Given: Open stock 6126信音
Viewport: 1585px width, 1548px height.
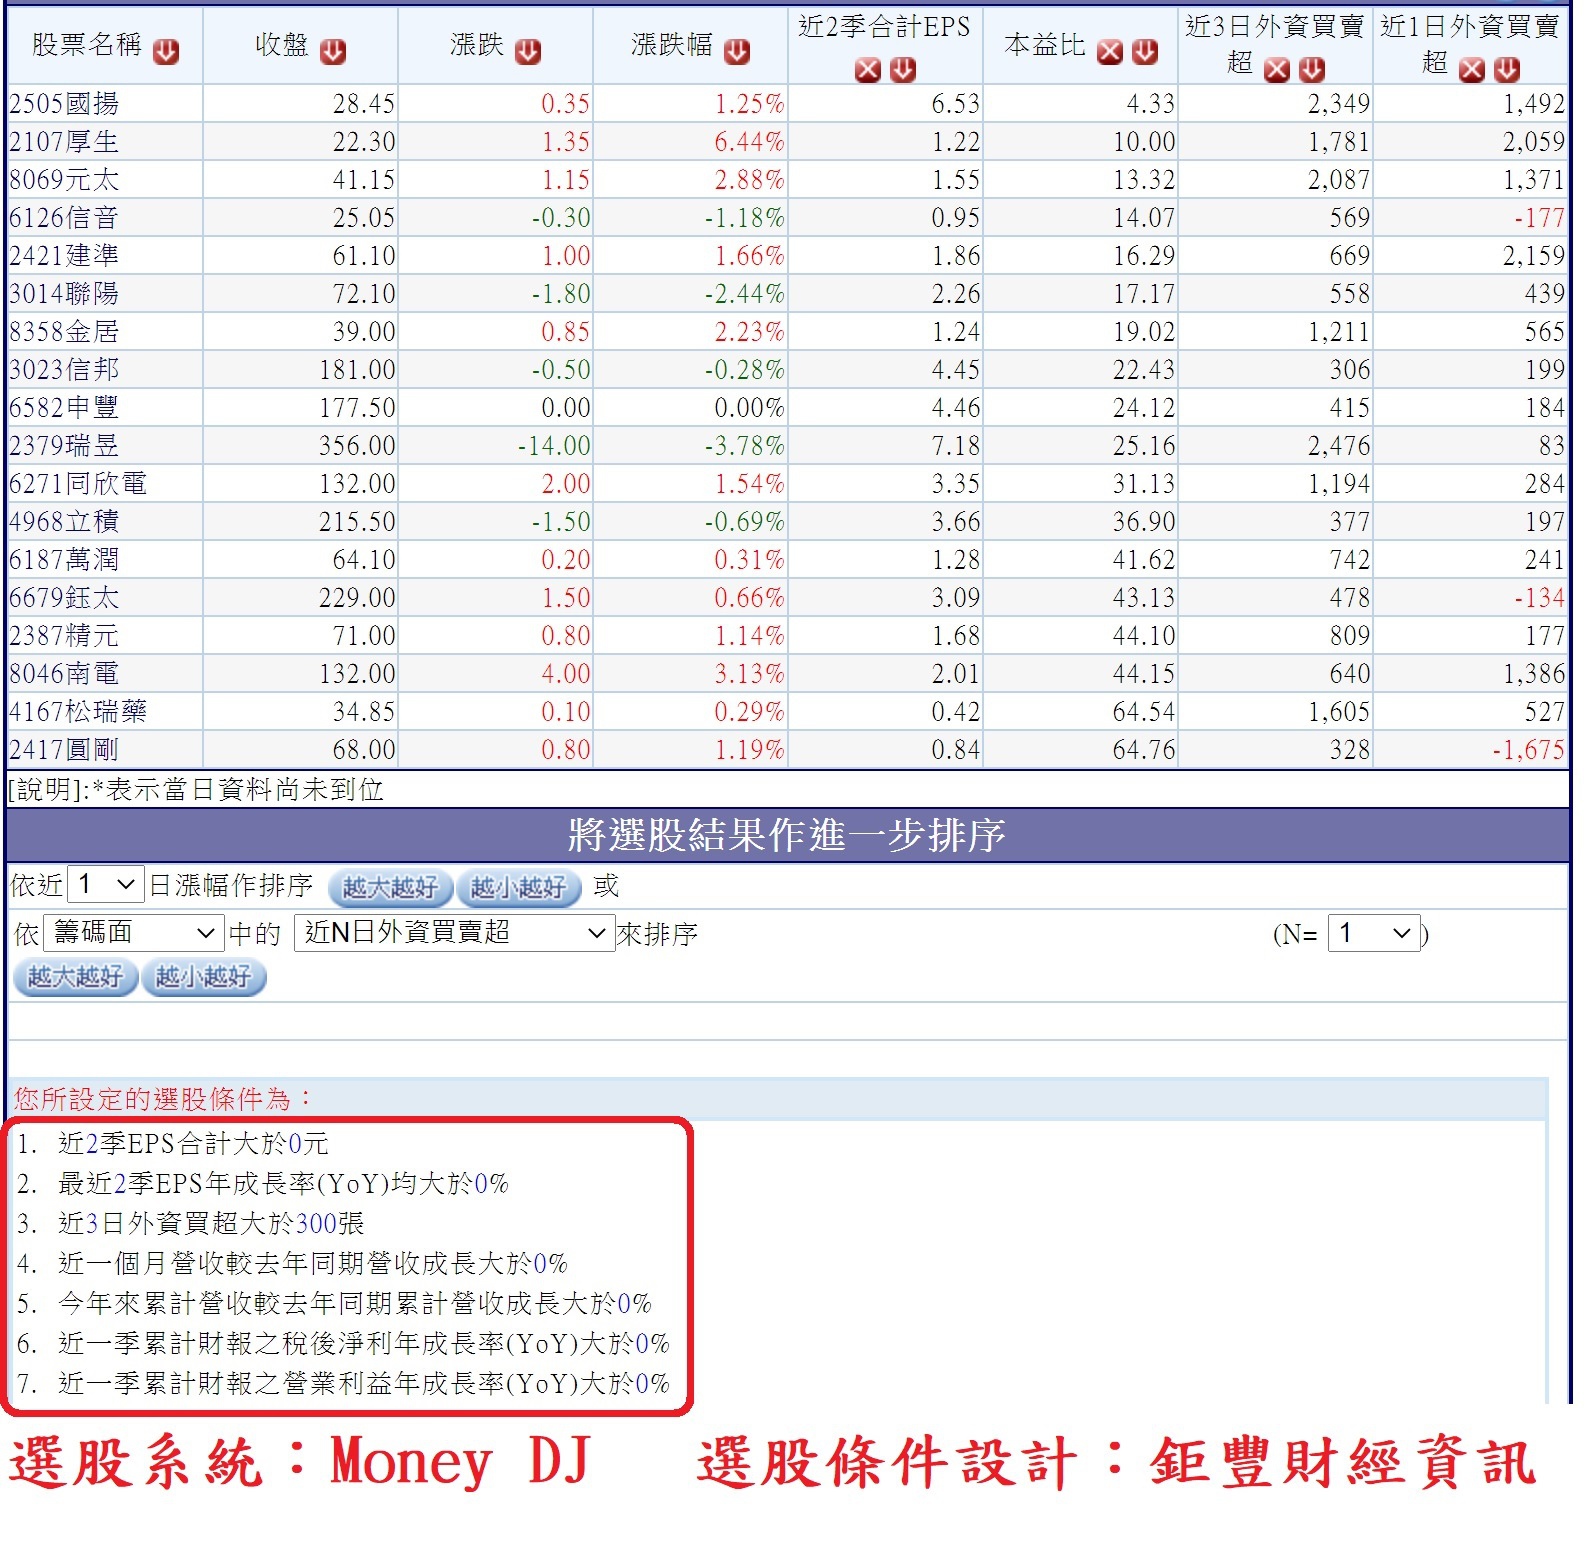Looking at the screenshot, I should (64, 218).
